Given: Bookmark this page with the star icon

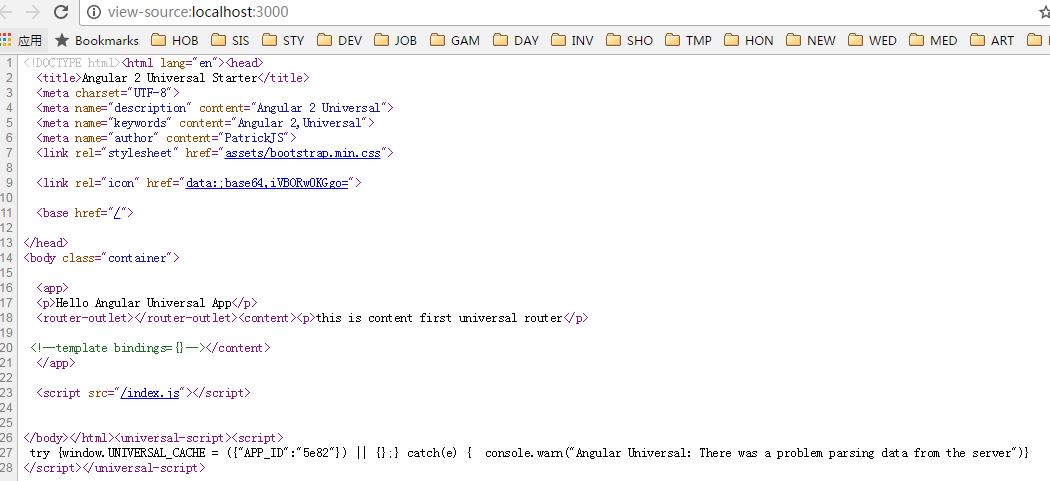Looking at the screenshot, I should (x=1043, y=12).
